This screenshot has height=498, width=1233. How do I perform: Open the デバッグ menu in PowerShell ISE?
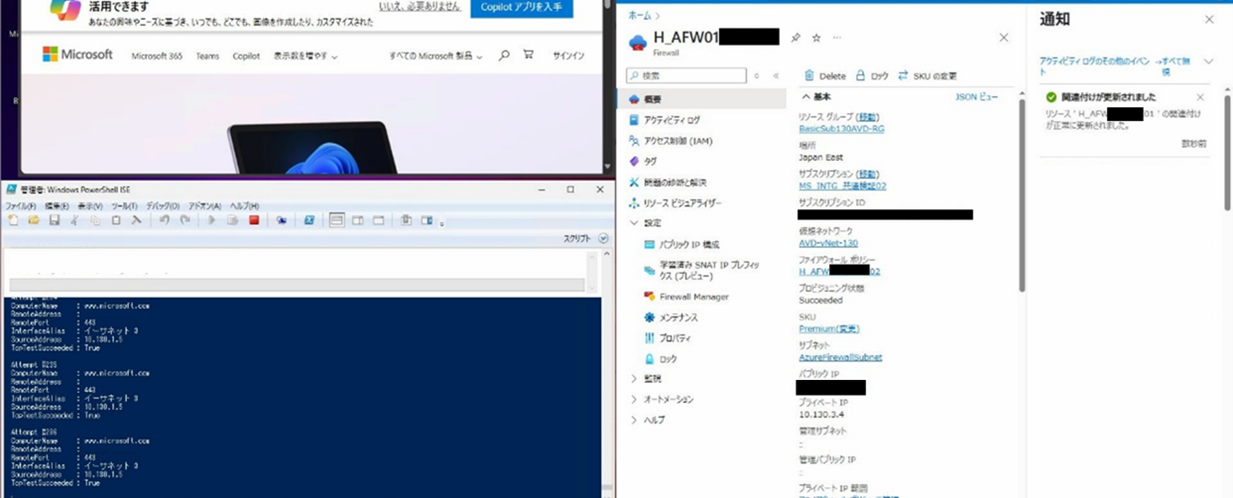pyautogui.click(x=162, y=206)
